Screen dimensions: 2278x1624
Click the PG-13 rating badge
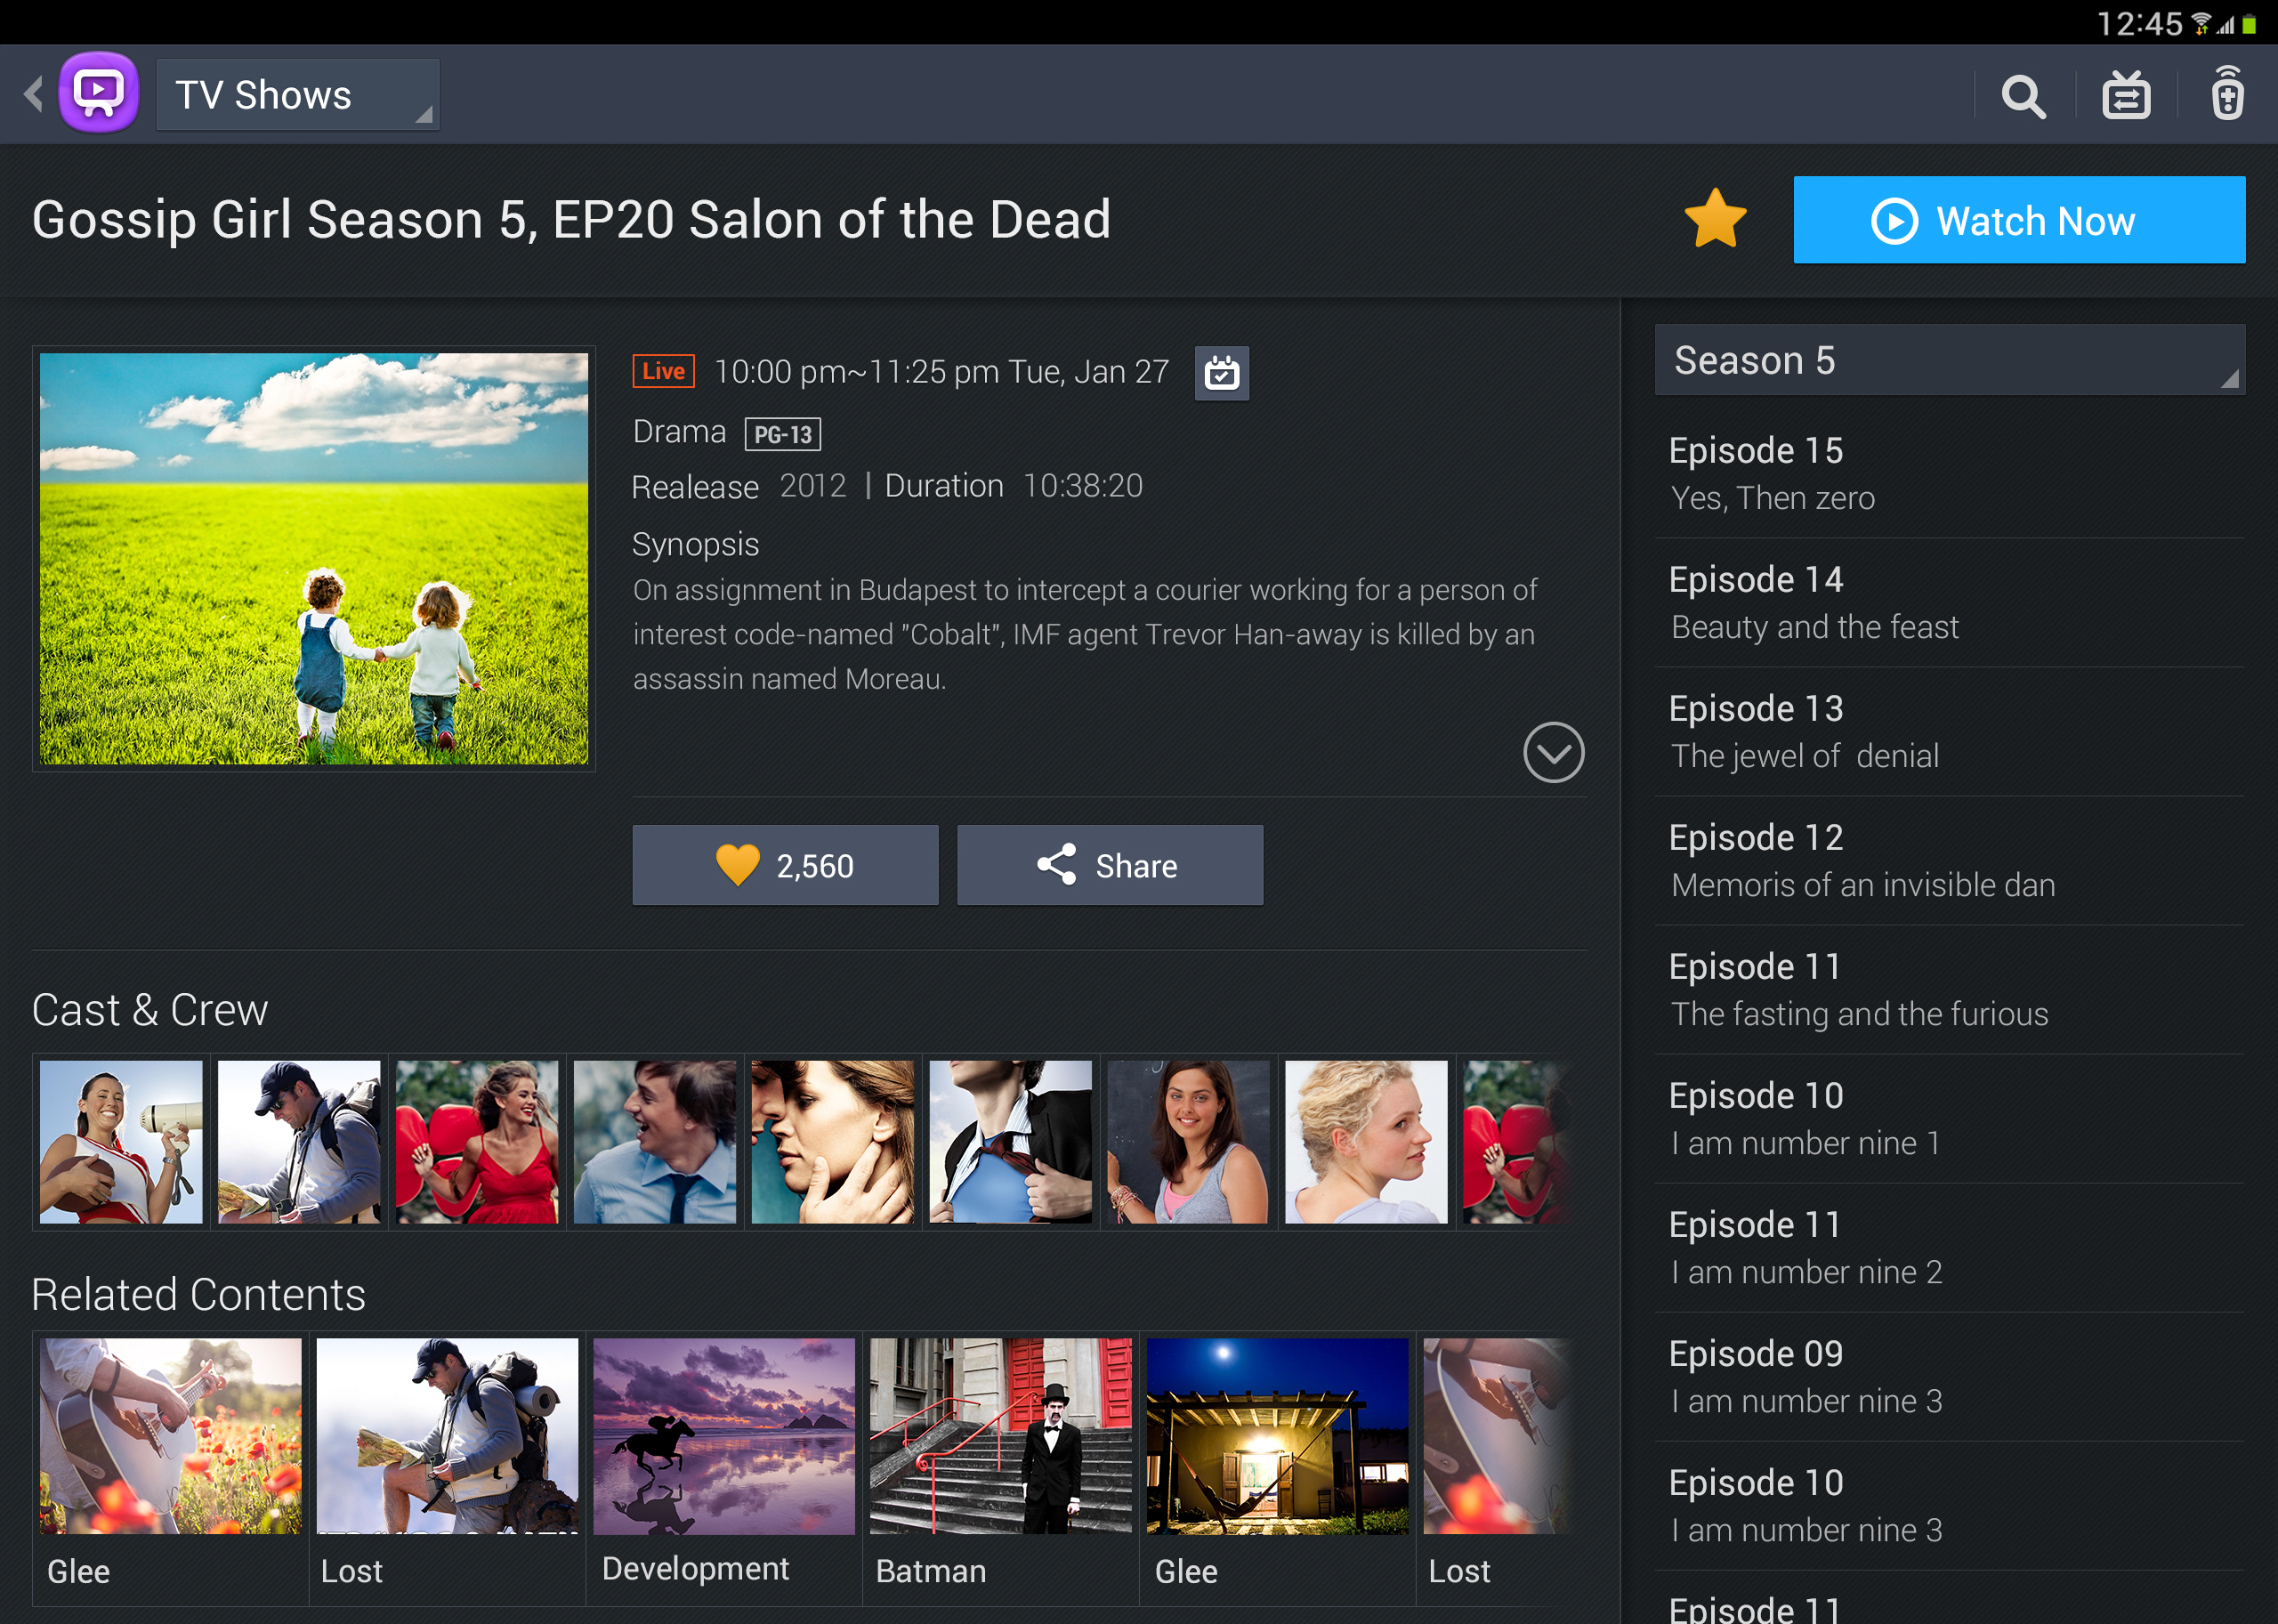tap(783, 434)
